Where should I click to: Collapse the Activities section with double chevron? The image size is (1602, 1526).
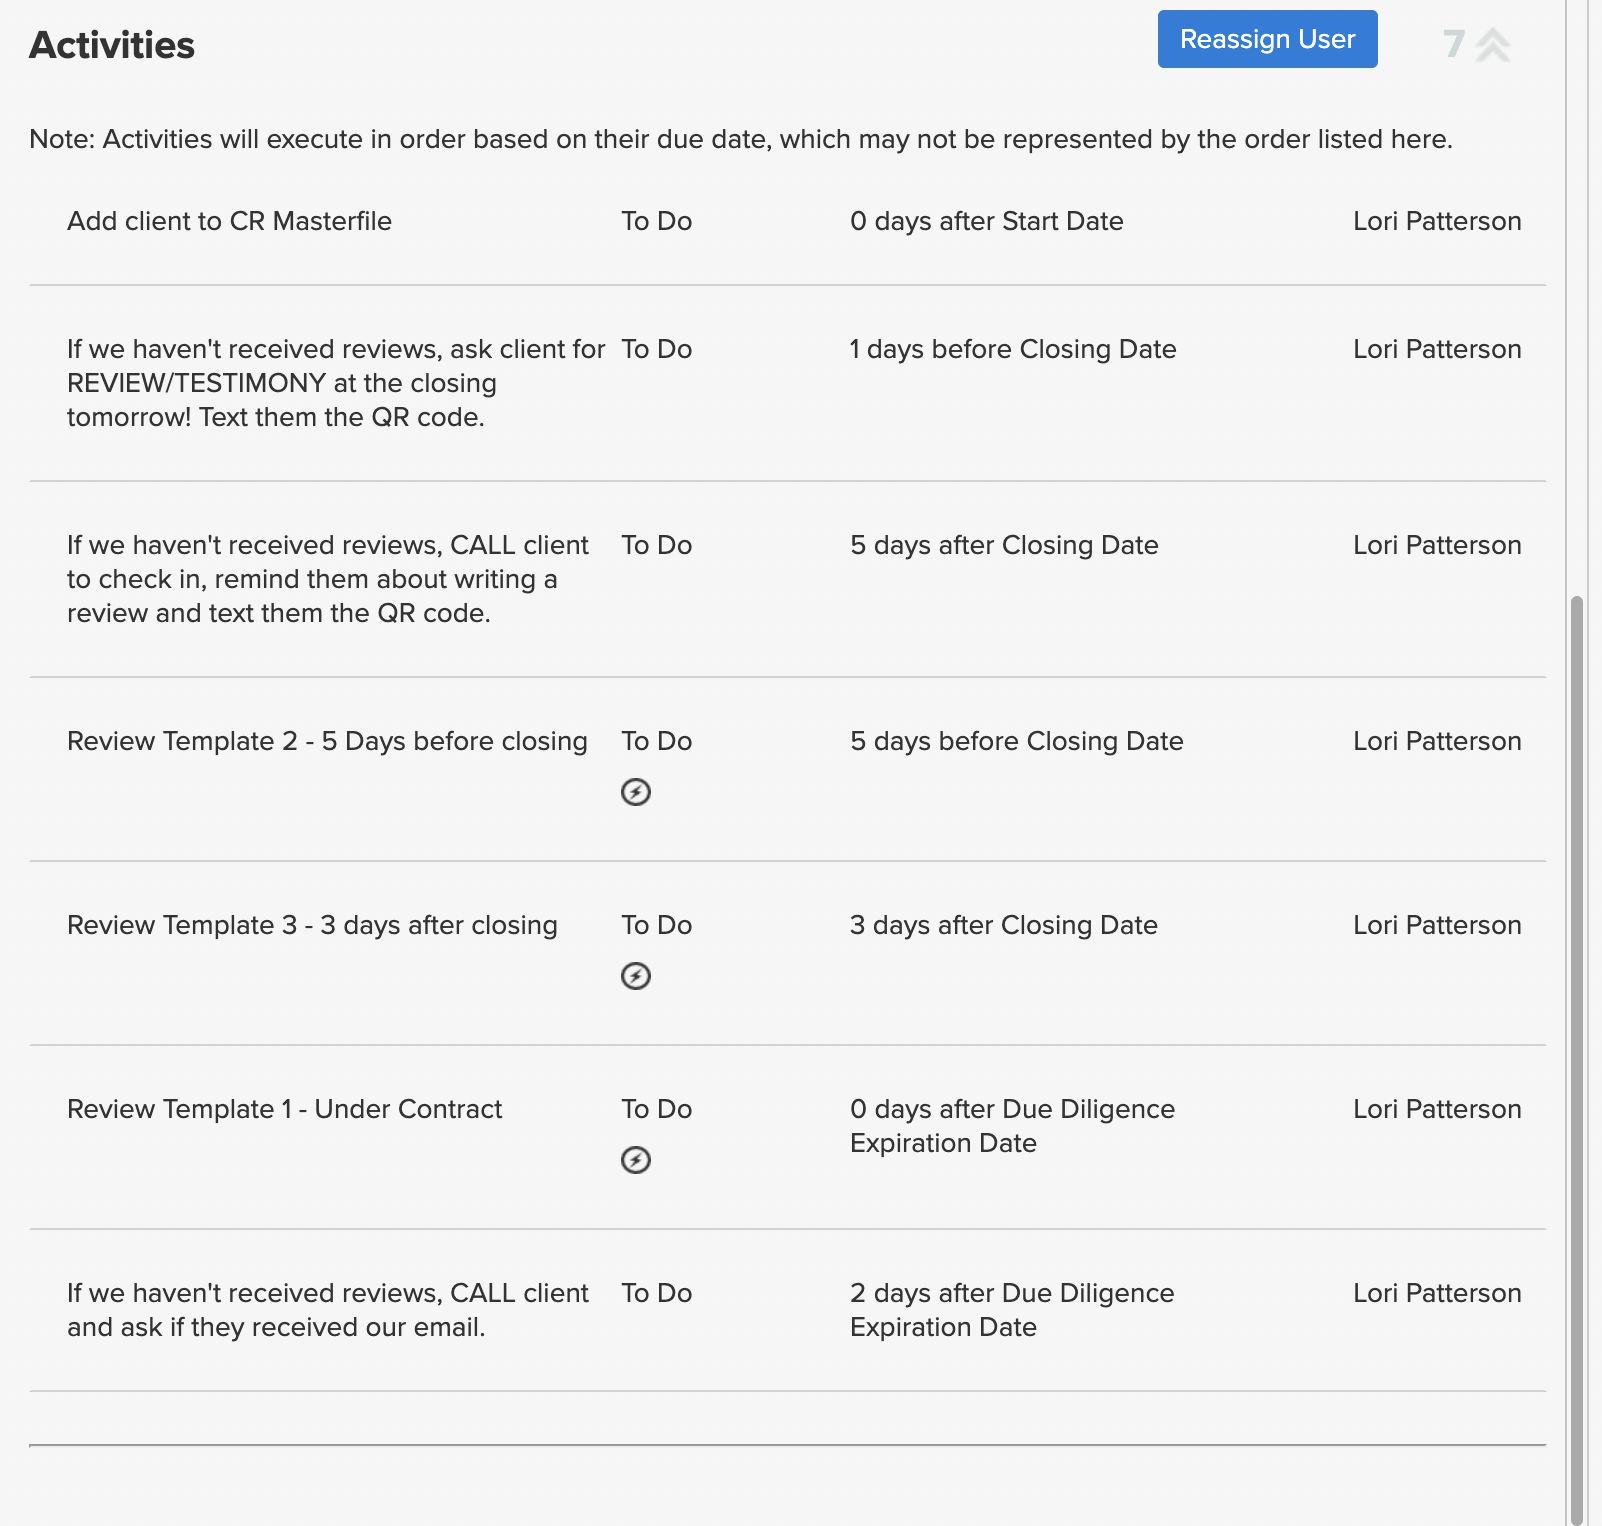1493,45
